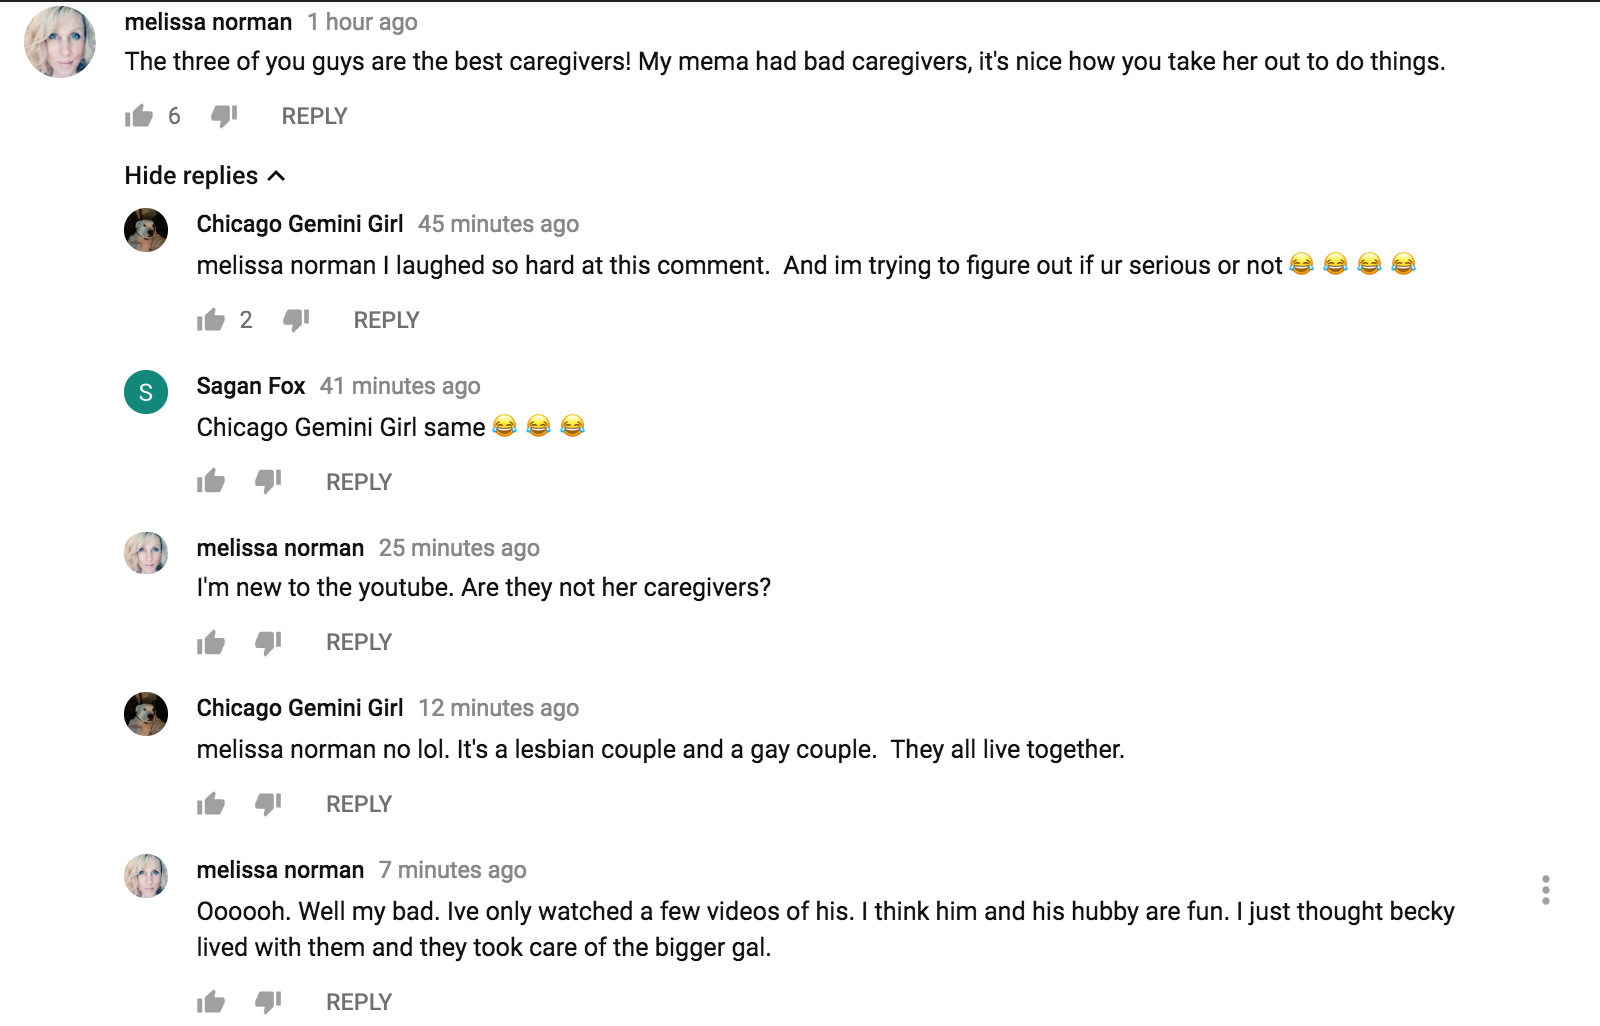Reply to Sagan Fox's comment
This screenshot has width=1600, height=1026.
click(x=359, y=482)
